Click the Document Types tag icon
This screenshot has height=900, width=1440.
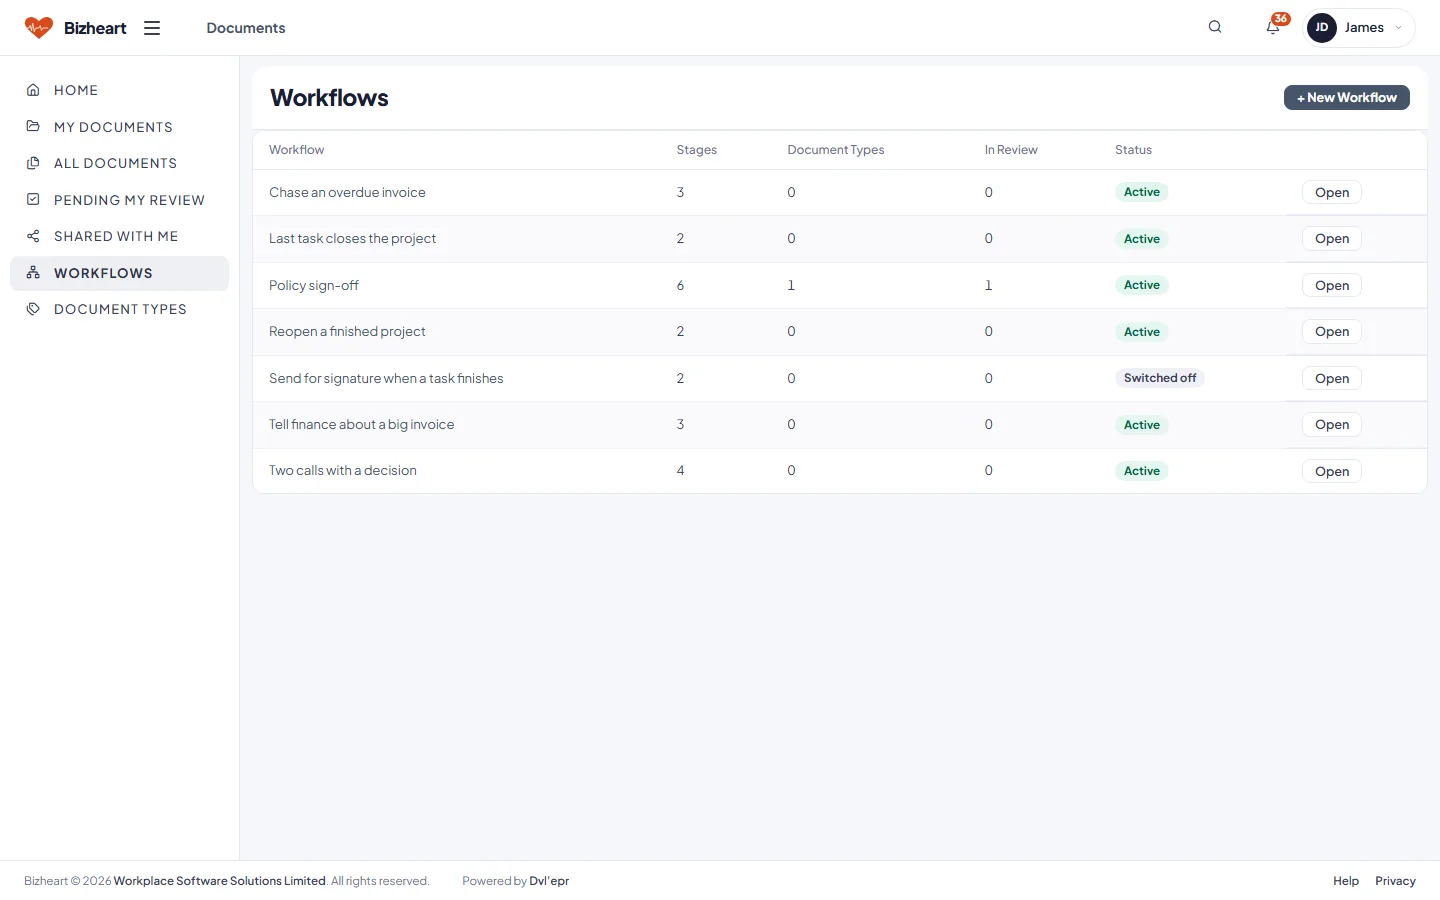click(33, 309)
